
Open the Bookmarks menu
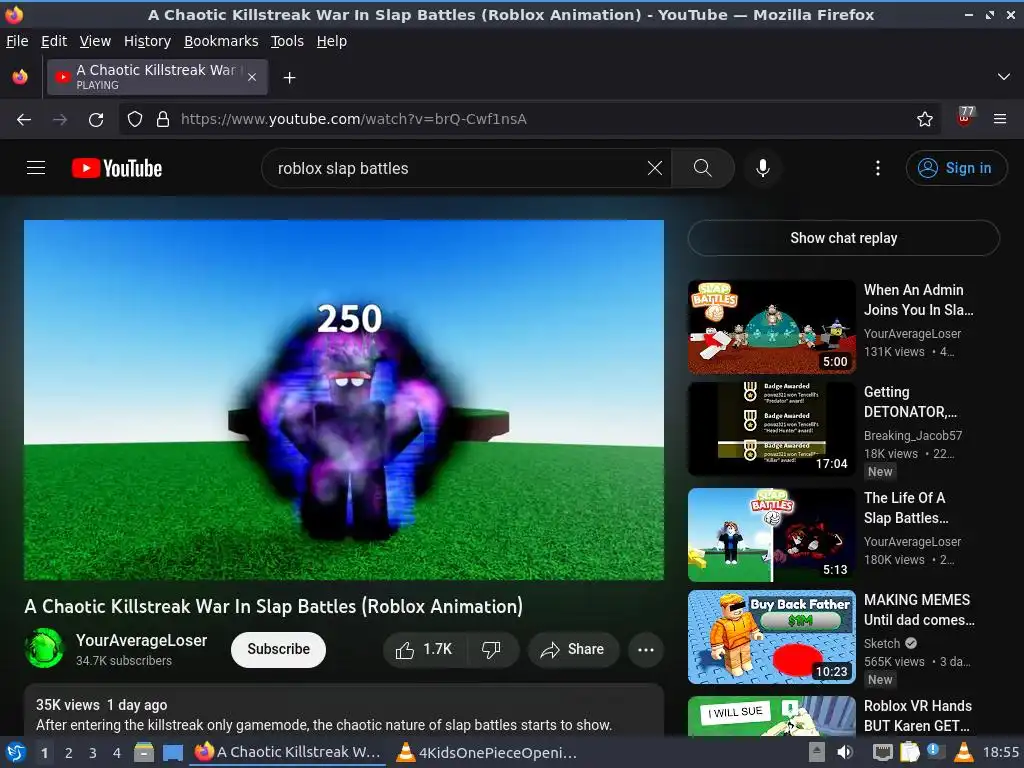(x=221, y=41)
